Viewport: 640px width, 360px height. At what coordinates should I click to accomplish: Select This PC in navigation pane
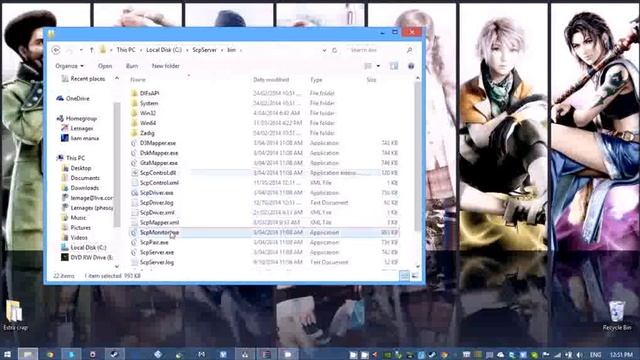coord(71,158)
